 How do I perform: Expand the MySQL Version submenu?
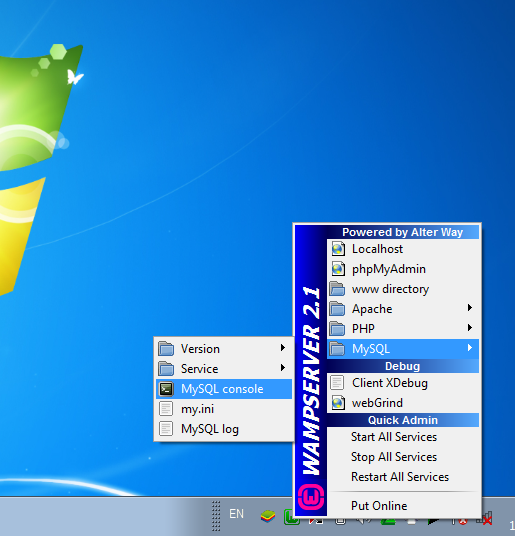[224, 349]
